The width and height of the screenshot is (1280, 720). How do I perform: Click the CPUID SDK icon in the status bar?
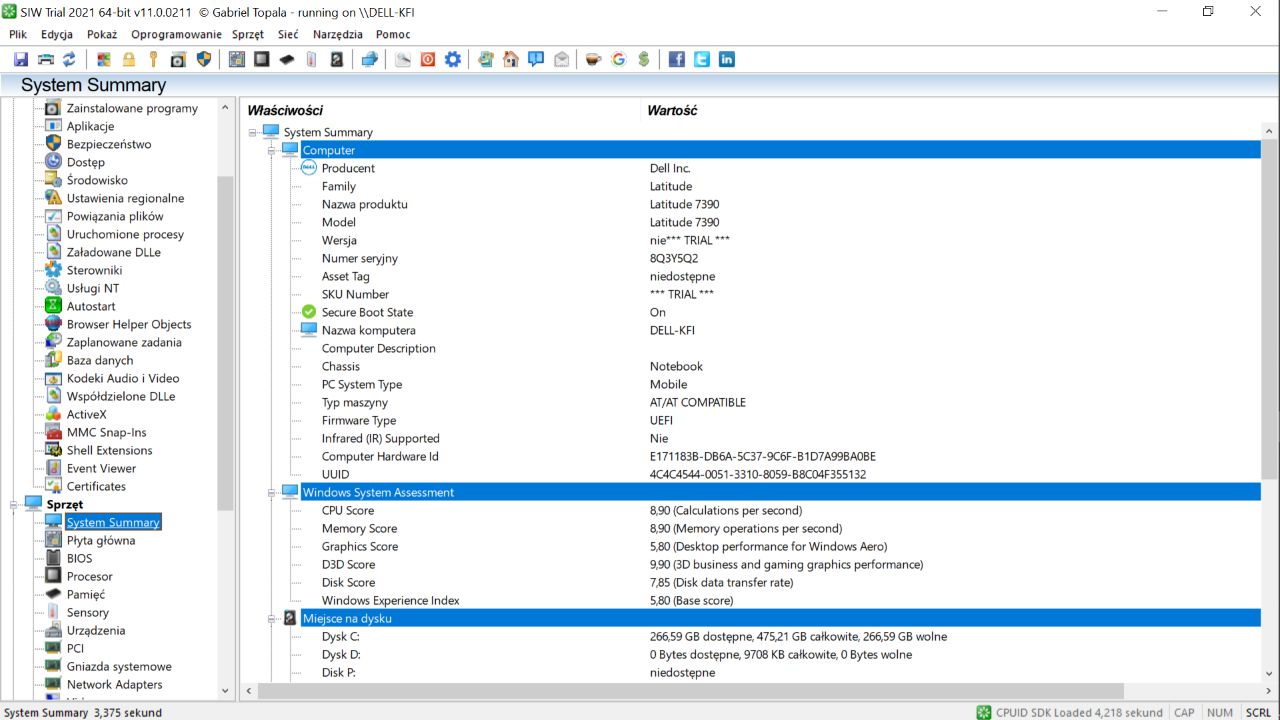pyautogui.click(x=984, y=712)
